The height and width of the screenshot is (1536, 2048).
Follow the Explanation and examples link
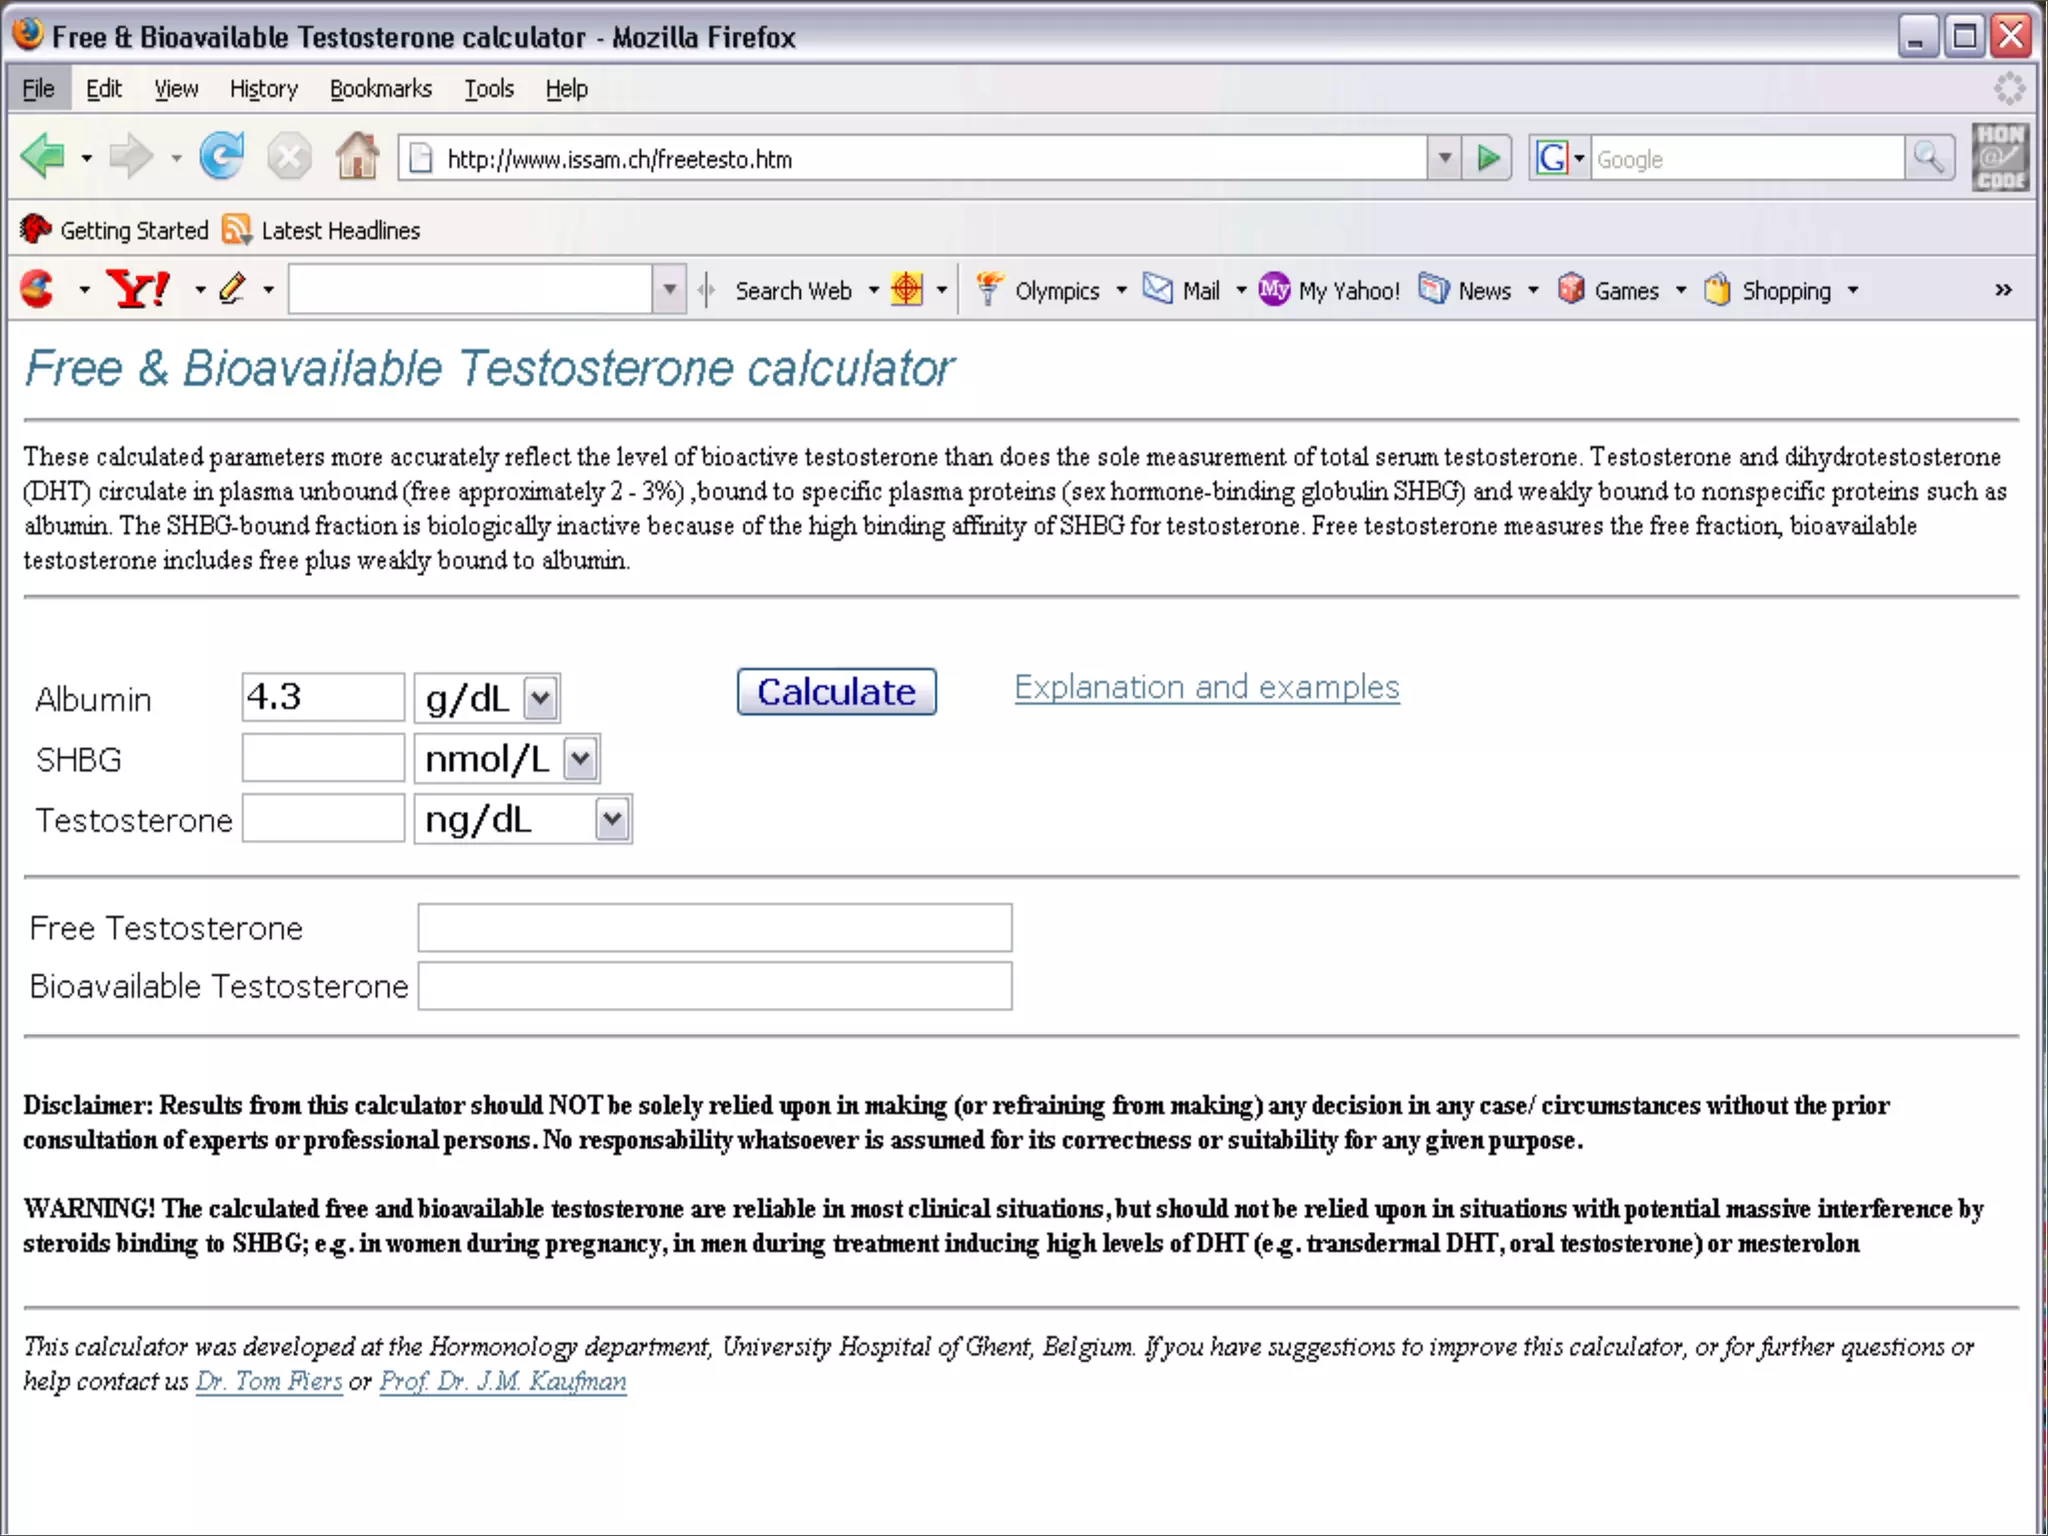pyautogui.click(x=1206, y=687)
